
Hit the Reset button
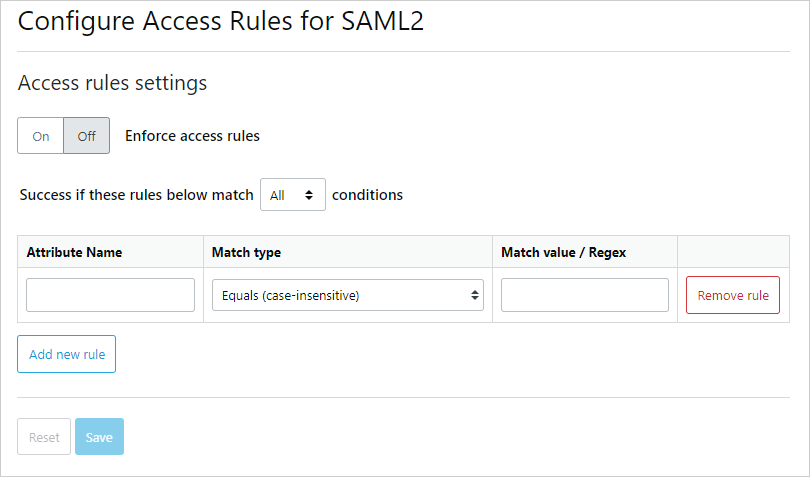click(44, 437)
